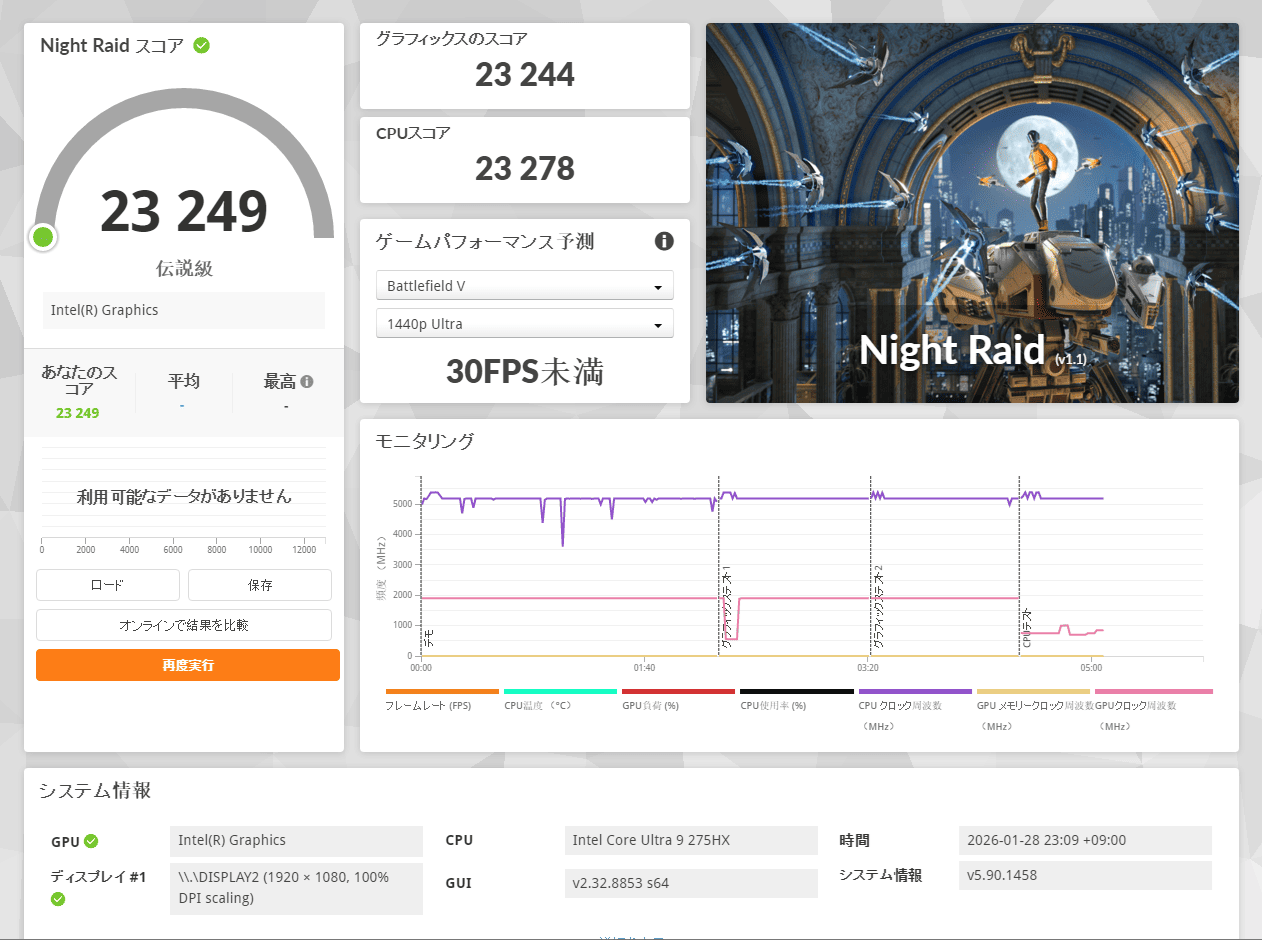Image resolution: width=1262 pixels, height=940 pixels.
Task: Click the Night Raid preview image
Action: coord(972,213)
